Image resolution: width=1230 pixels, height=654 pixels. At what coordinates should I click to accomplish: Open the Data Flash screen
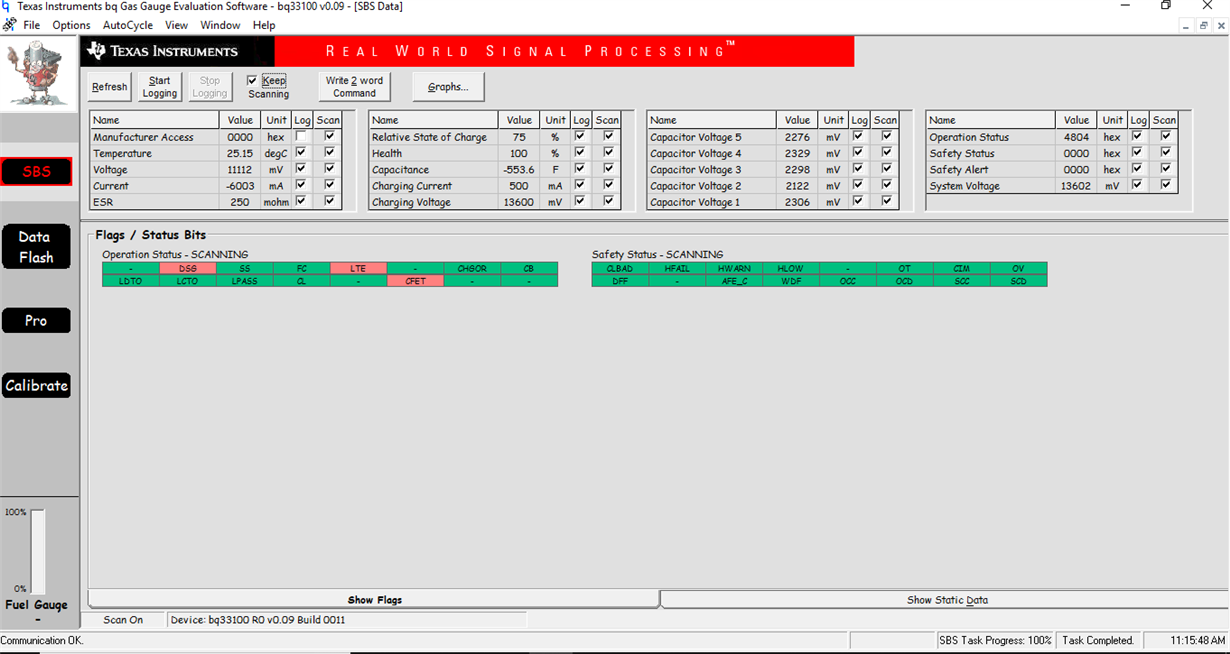pyautogui.click(x=37, y=247)
